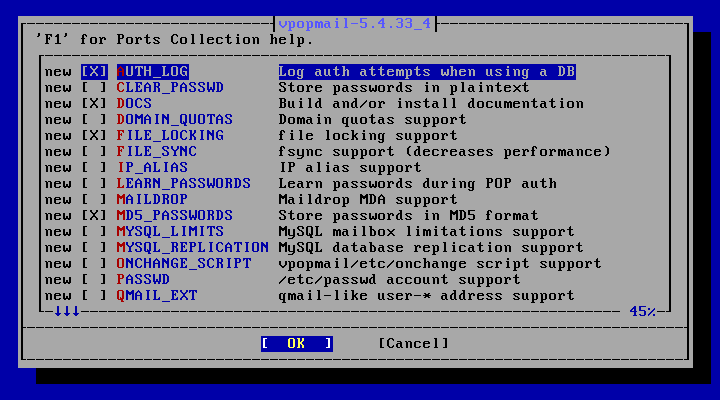The image size is (720, 400).
Task: Select the FILE_LOCKING option name
Action: pos(170,135)
